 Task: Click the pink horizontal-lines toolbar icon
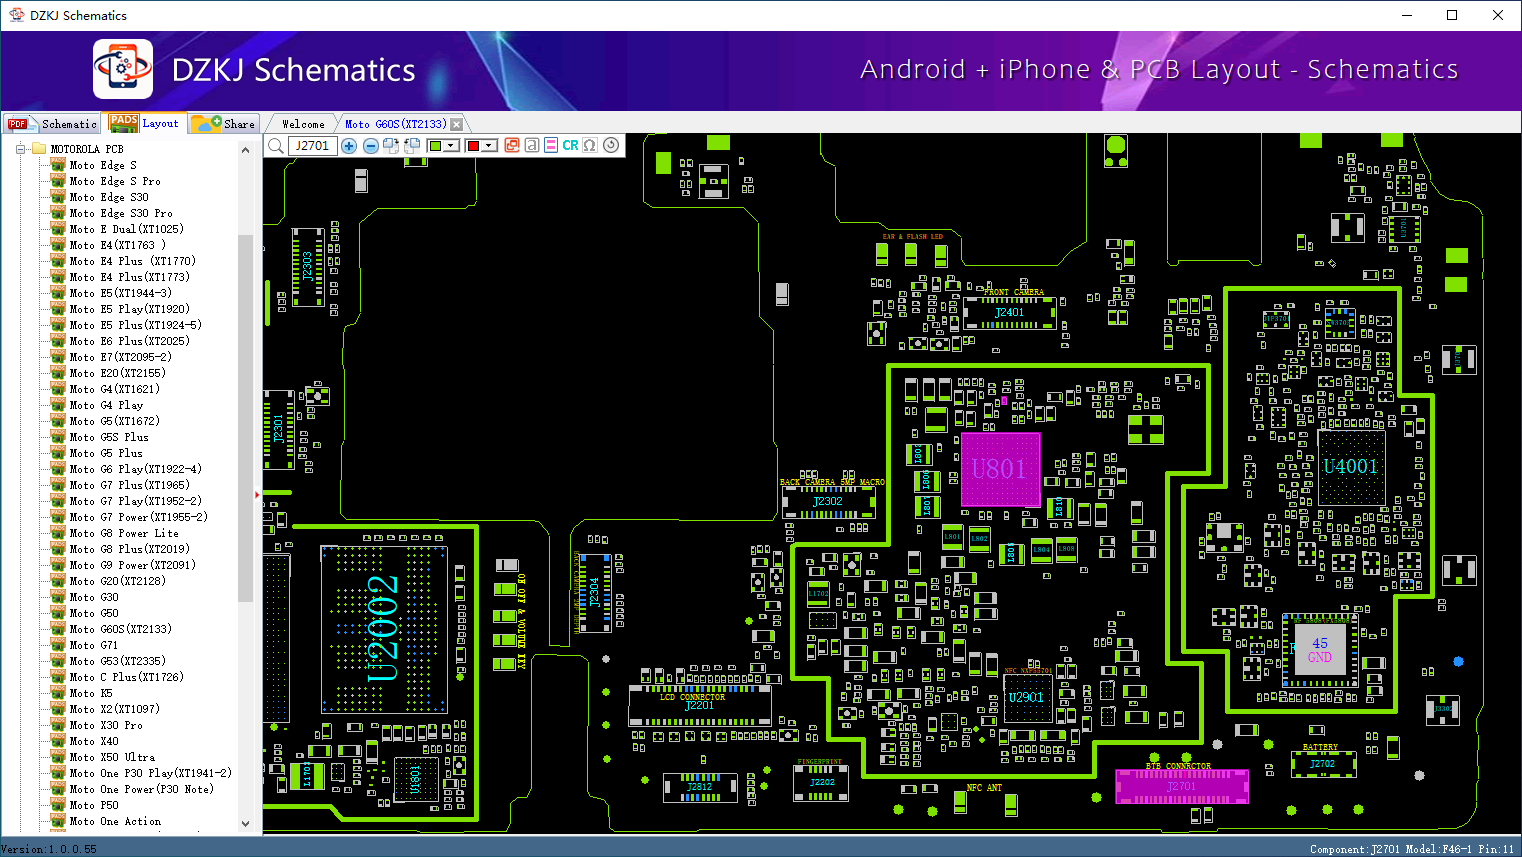[551, 146]
